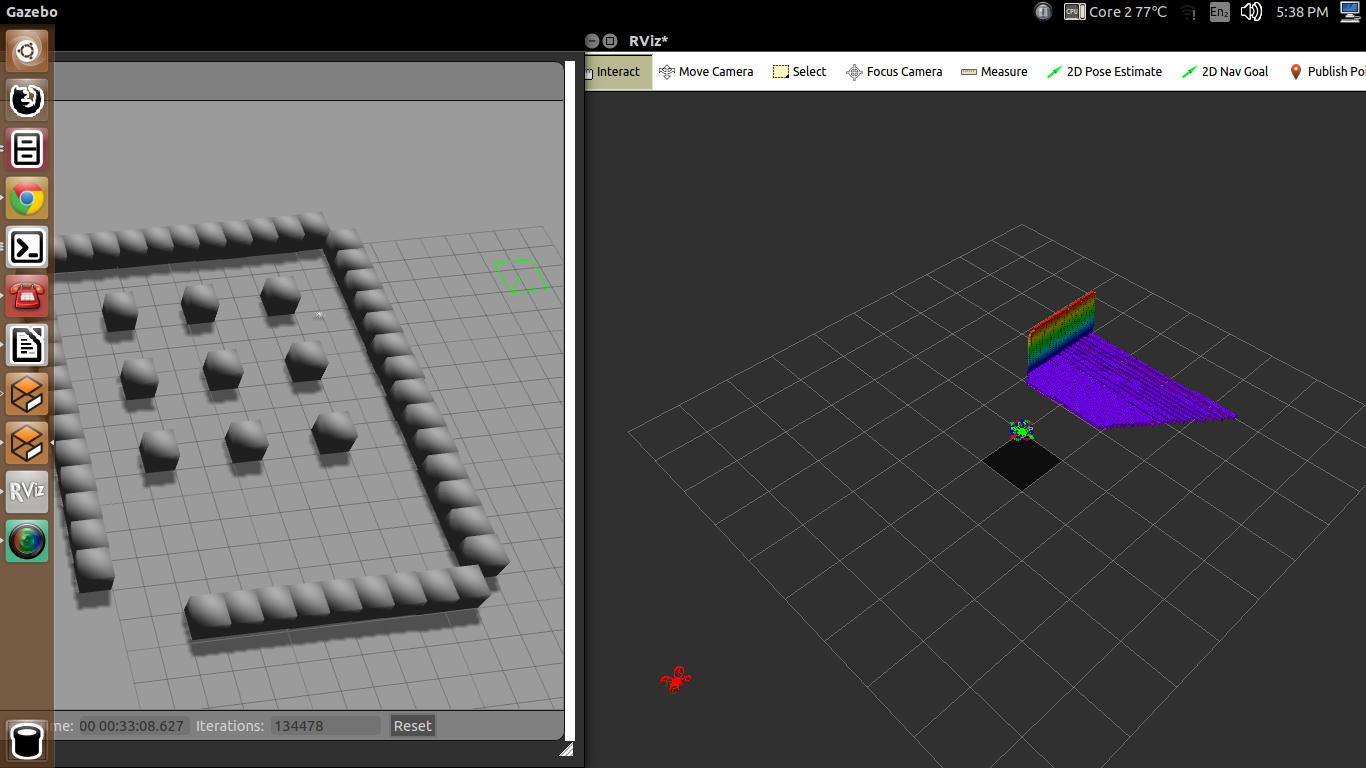Choose the Publish Point tool
The height and width of the screenshot is (768, 1366).
pos(1326,72)
